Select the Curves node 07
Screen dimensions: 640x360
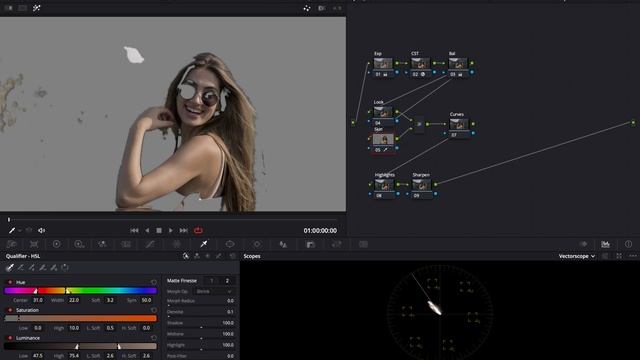pos(459,127)
